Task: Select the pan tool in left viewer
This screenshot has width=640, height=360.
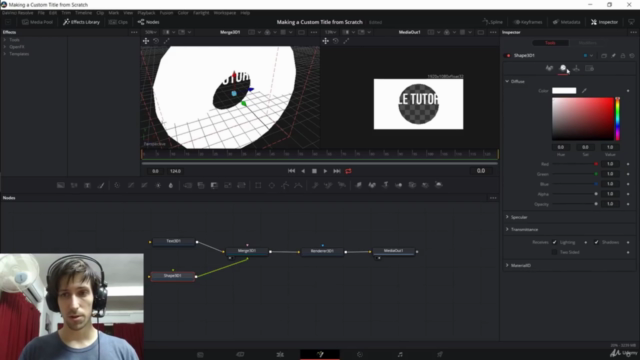Action: coord(146,41)
